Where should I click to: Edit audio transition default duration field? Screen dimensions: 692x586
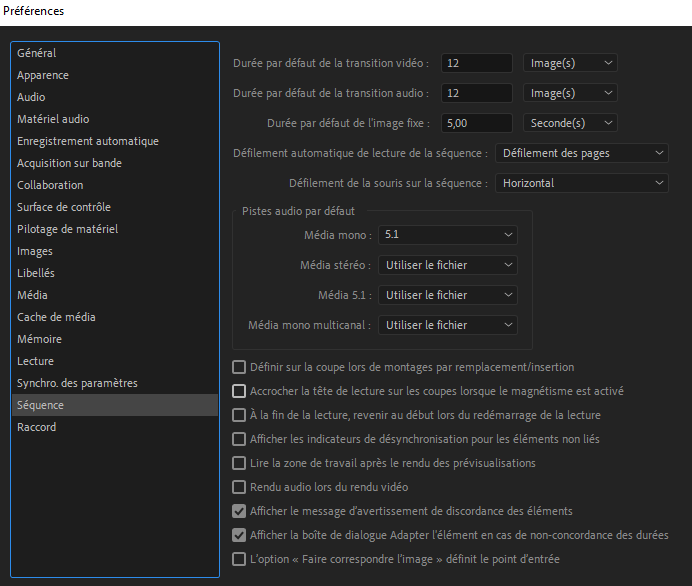(477, 93)
